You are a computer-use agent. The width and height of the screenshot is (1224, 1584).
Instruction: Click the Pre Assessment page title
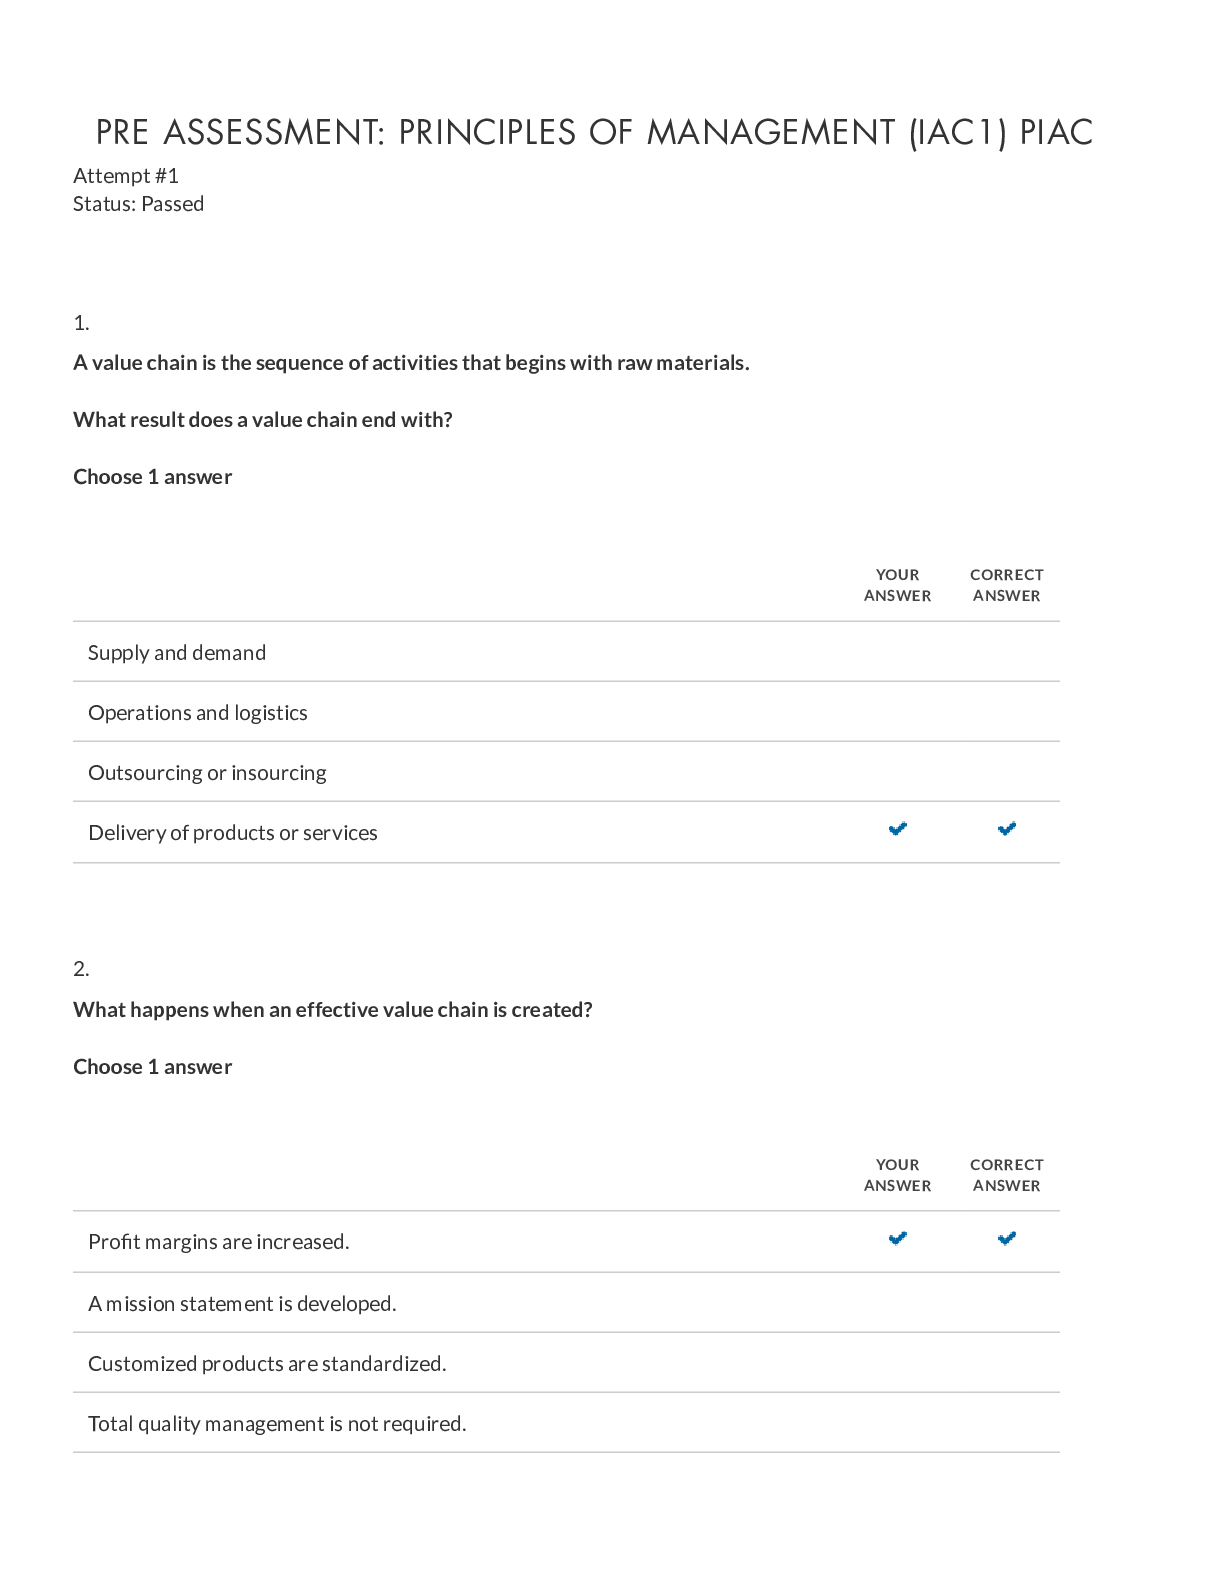[594, 132]
